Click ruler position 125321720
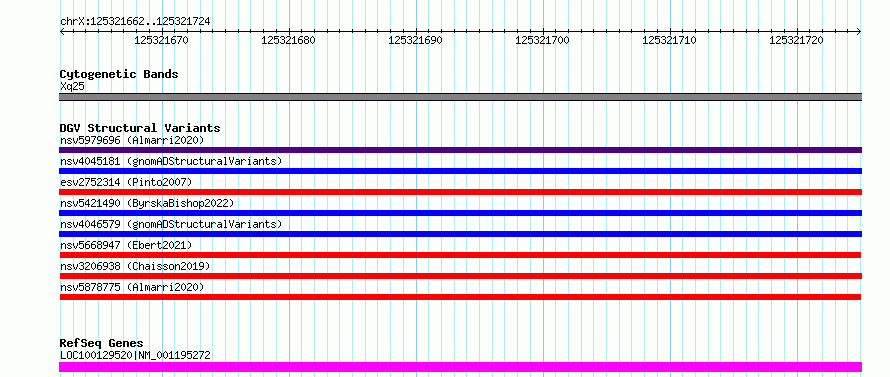The width and height of the screenshot is (890, 377). pos(797,40)
